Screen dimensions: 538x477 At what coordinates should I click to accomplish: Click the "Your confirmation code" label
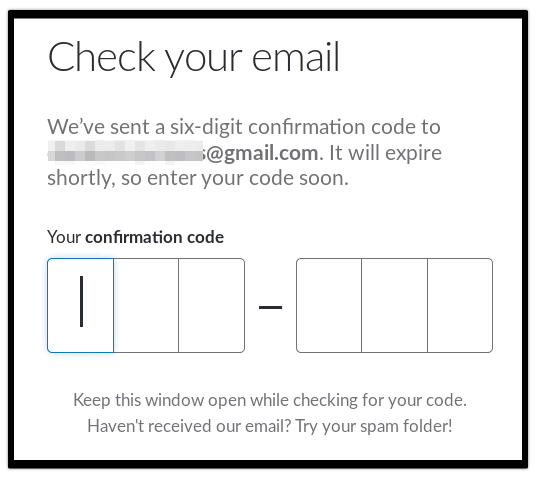point(136,237)
